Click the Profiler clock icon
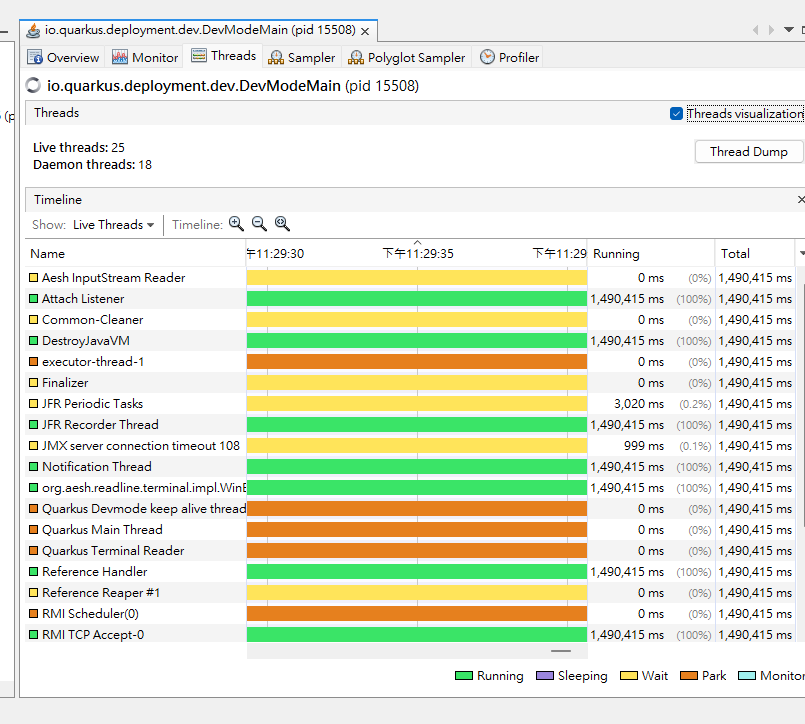 click(x=487, y=57)
